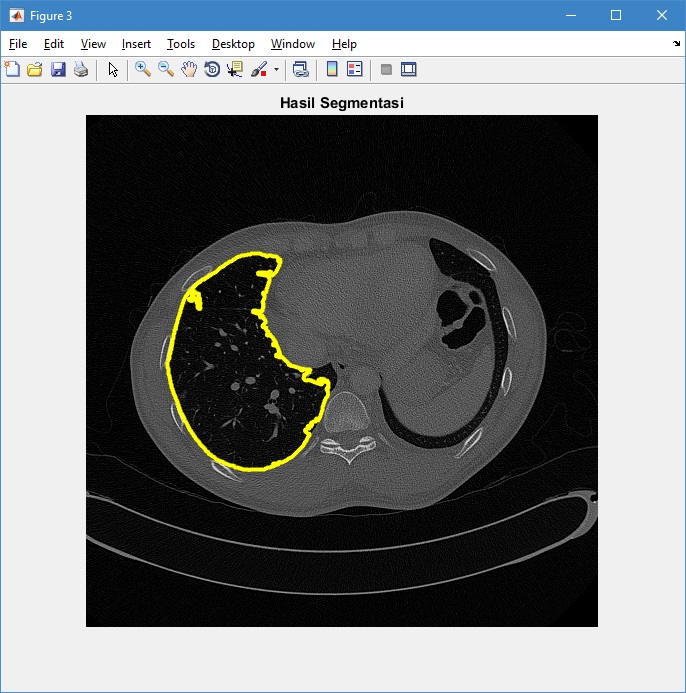
Task: Open the Tools menu
Action: point(181,44)
